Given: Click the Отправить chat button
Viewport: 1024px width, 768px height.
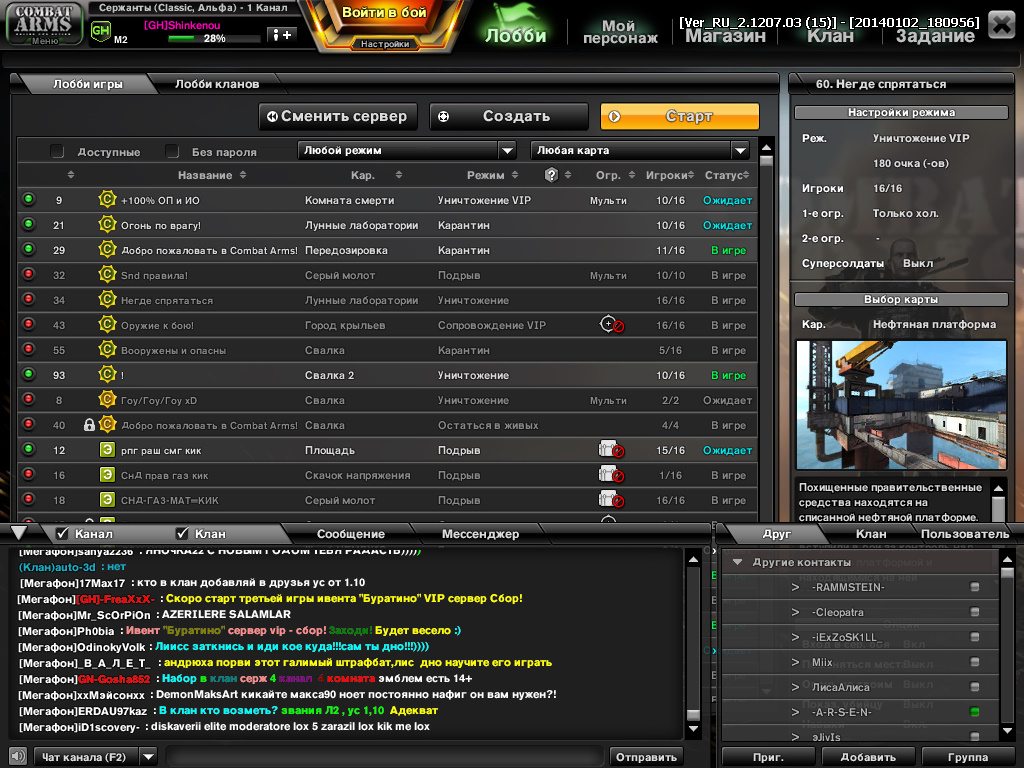Looking at the screenshot, I should click(x=646, y=757).
